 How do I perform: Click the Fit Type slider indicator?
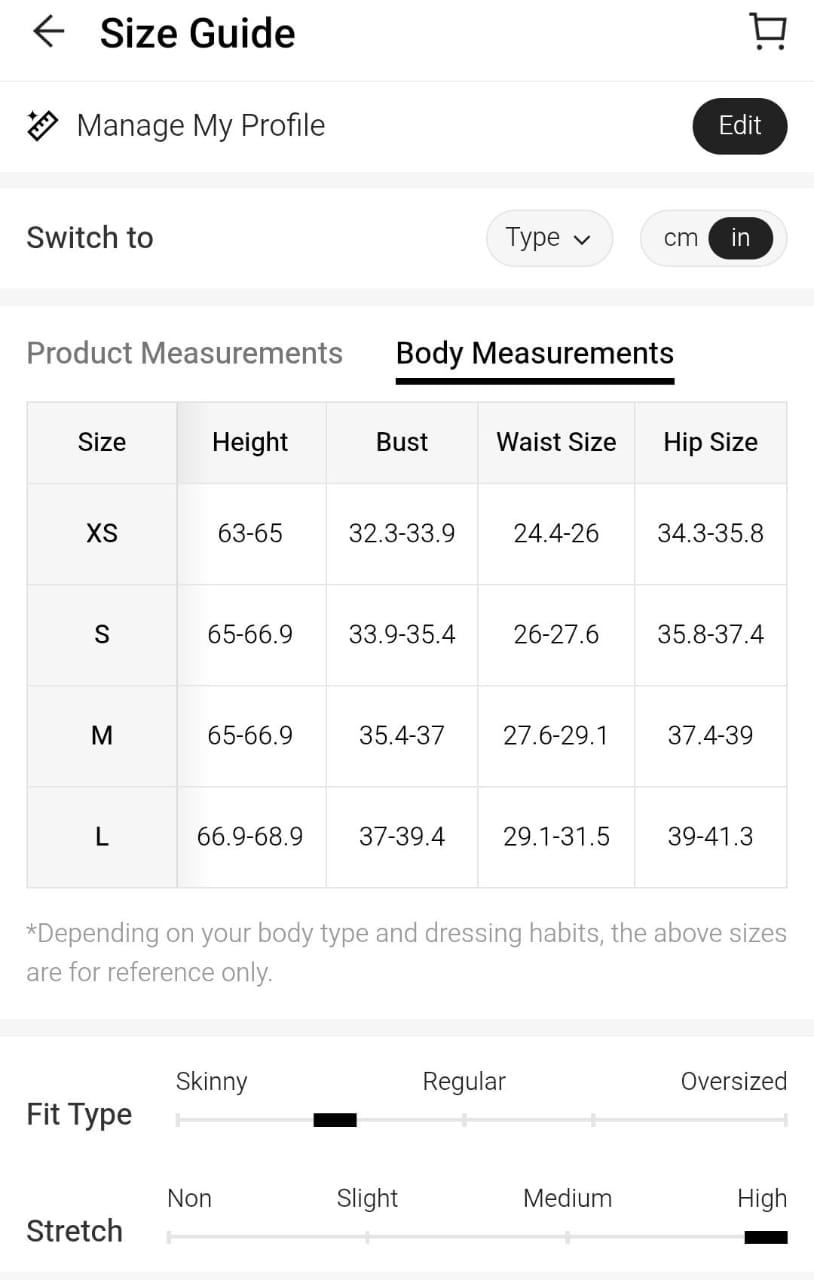click(x=335, y=1120)
